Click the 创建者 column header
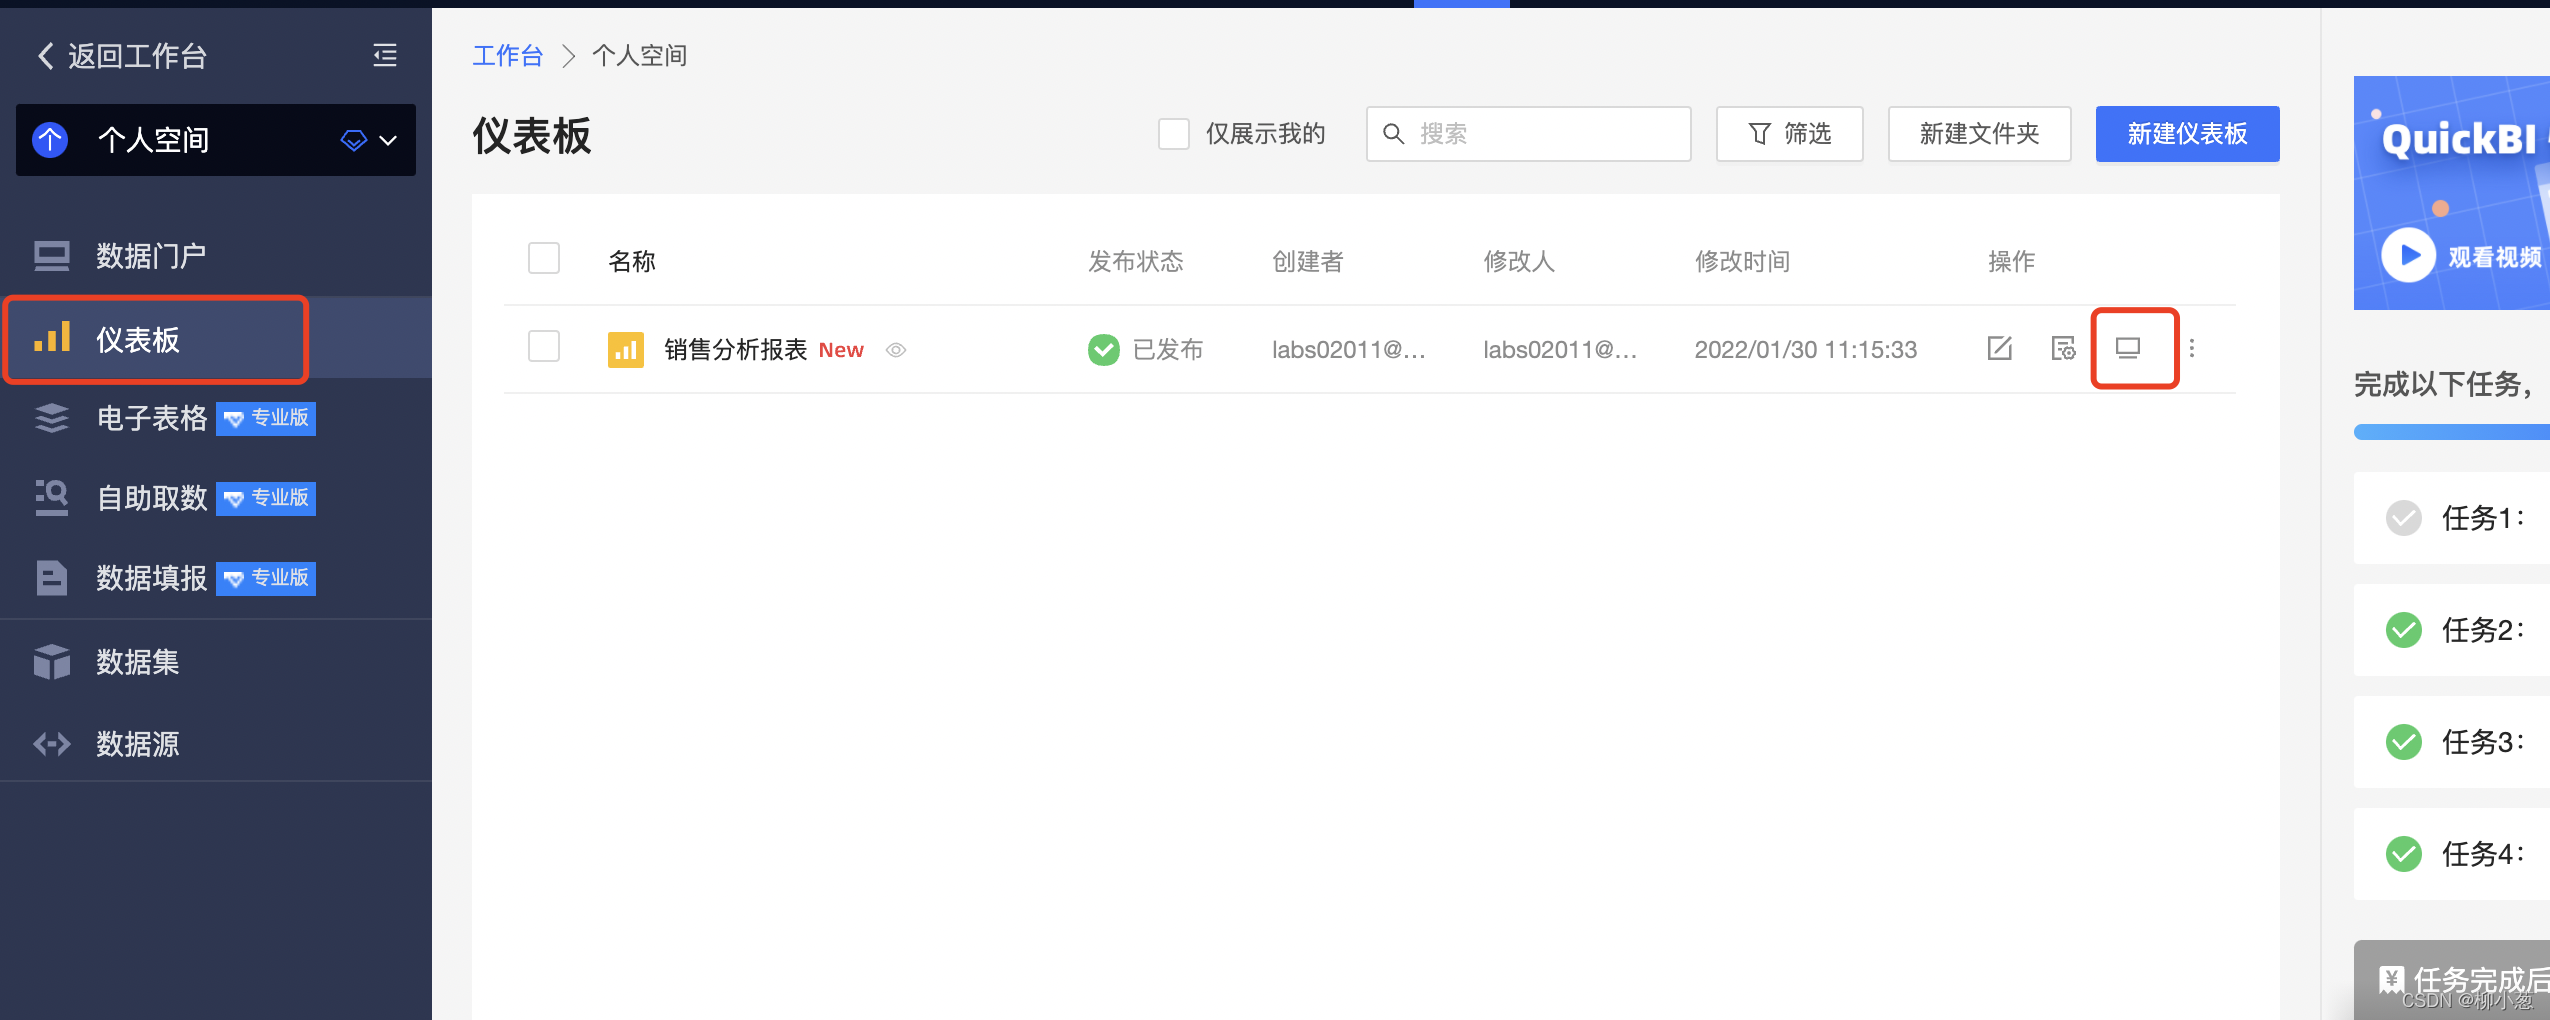The width and height of the screenshot is (2550, 1020). pyautogui.click(x=1308, y=262)
